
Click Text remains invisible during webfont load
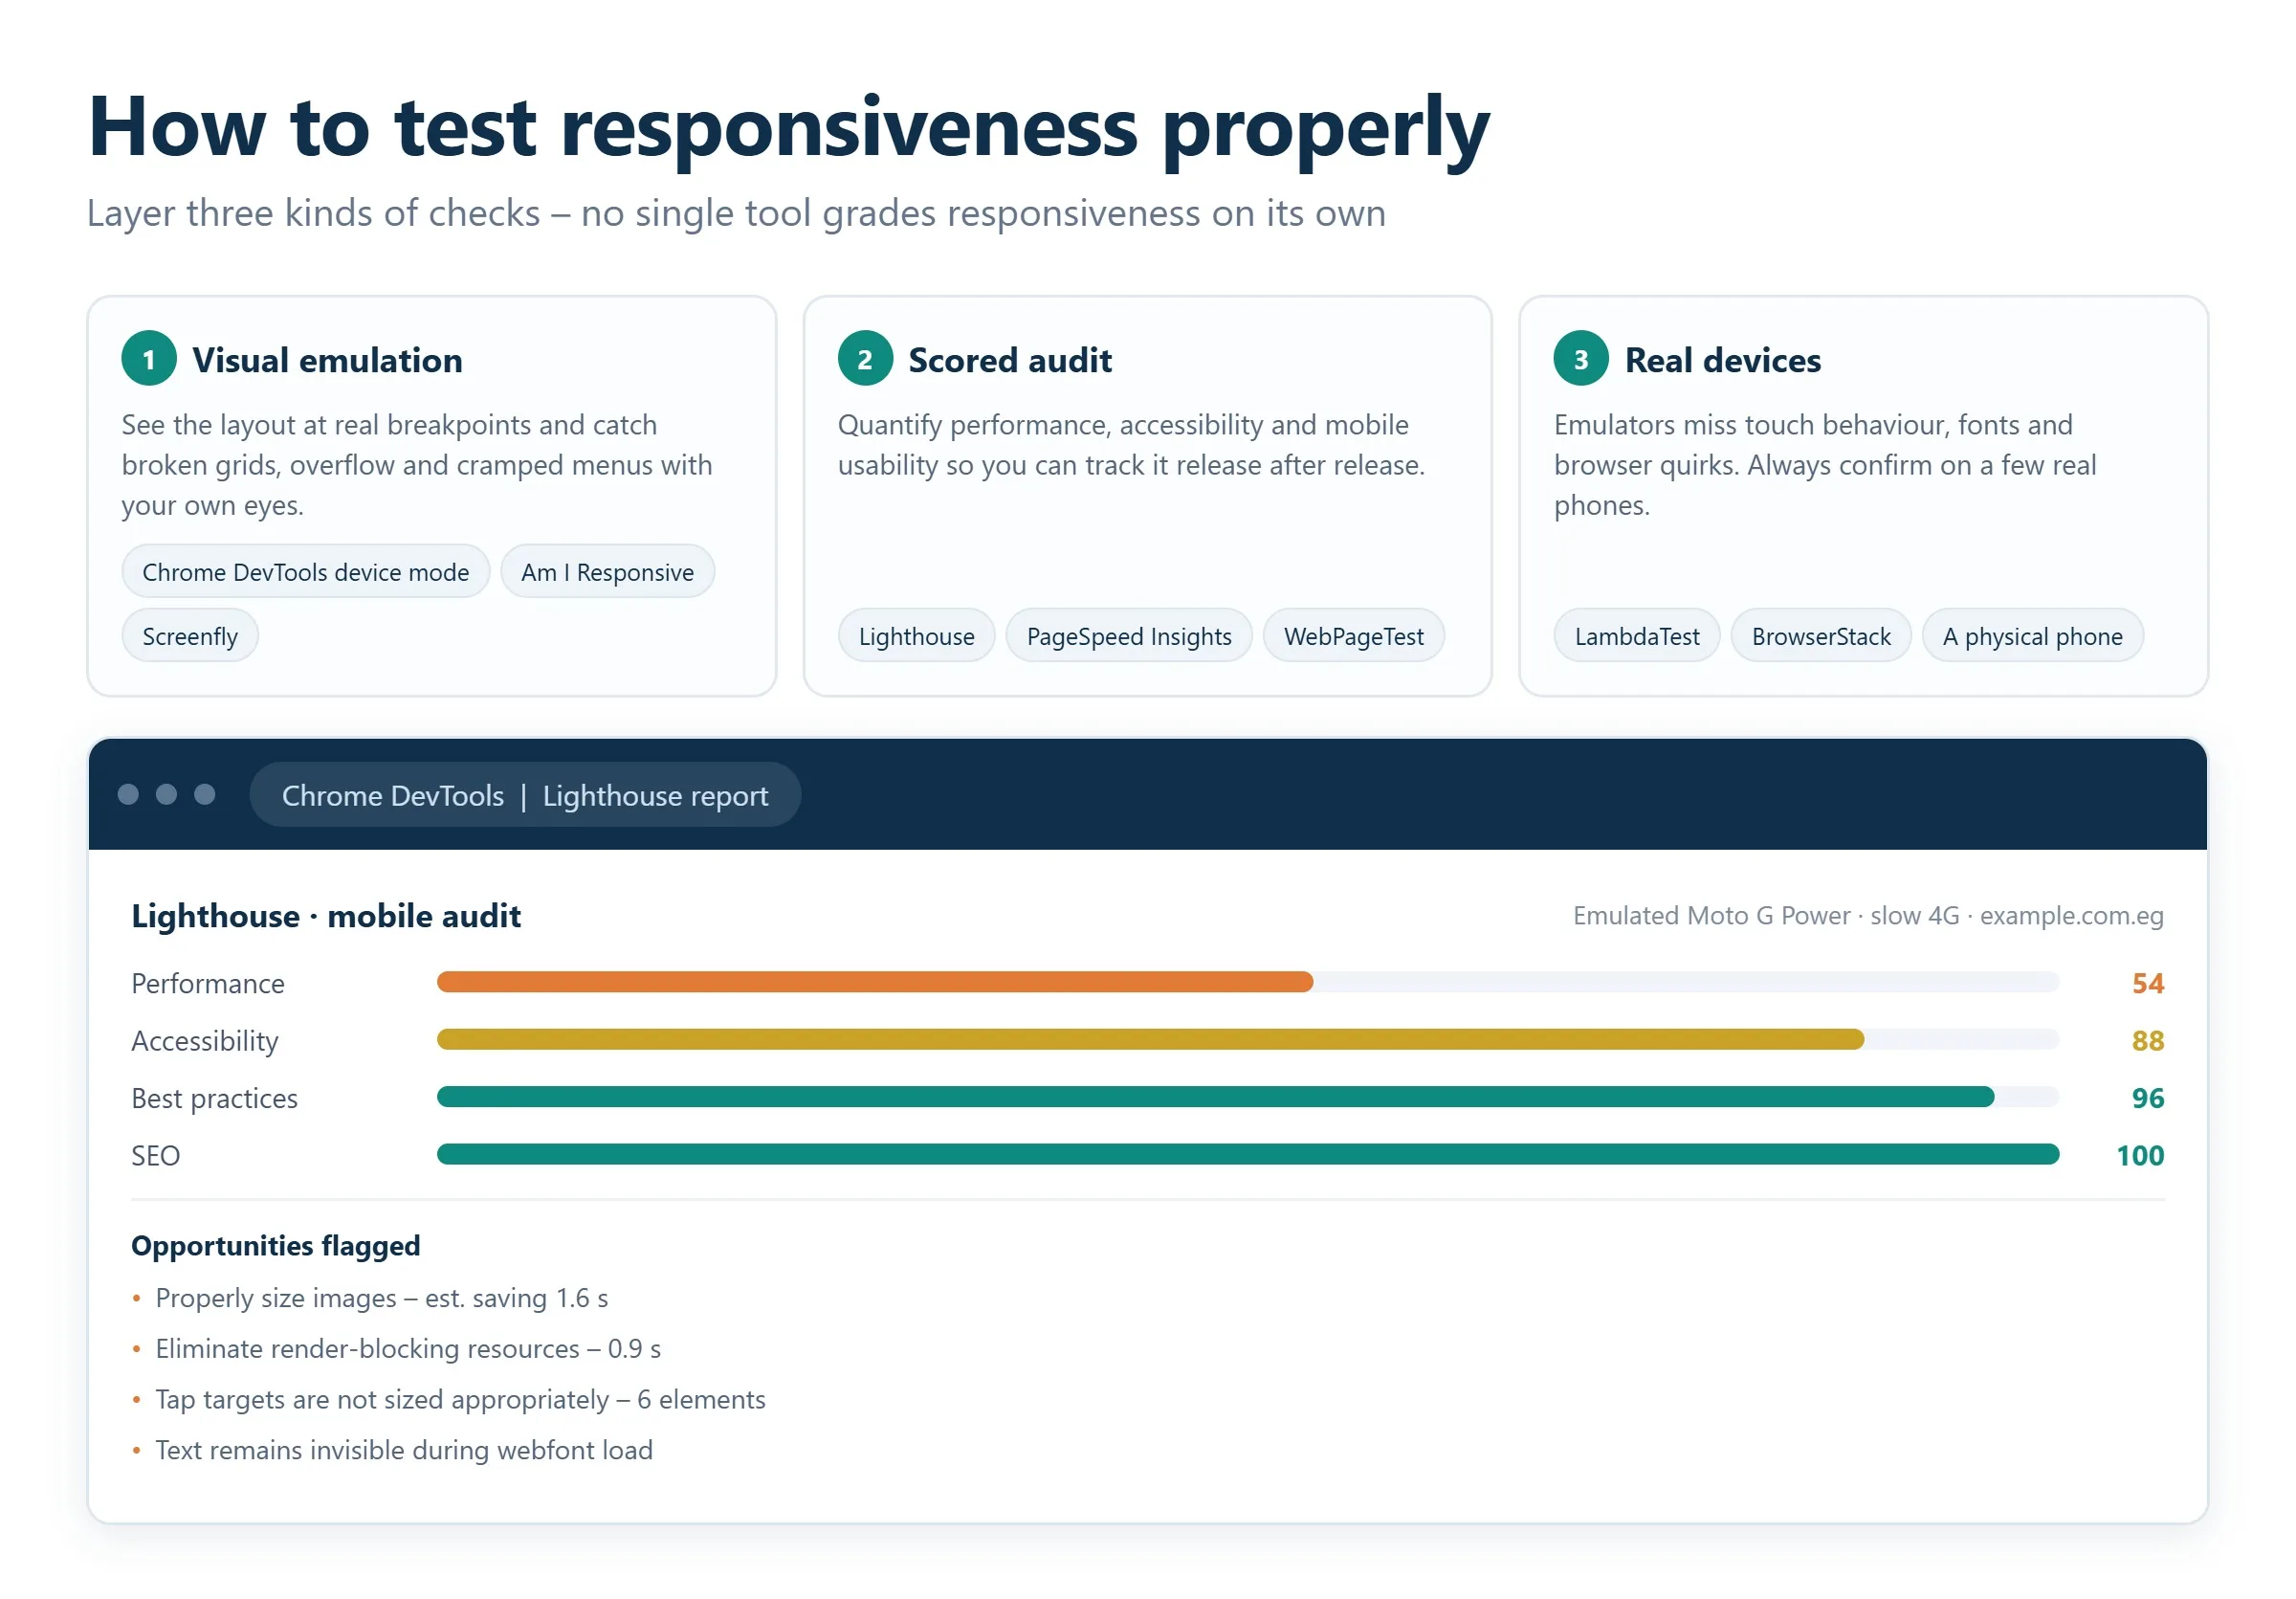point(404,1450)
